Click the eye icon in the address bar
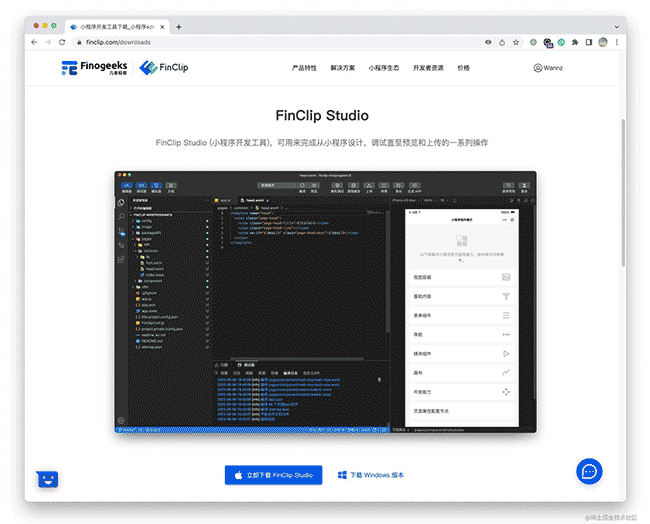Screen dimensions: 650x524 click(x=488, y=42)
